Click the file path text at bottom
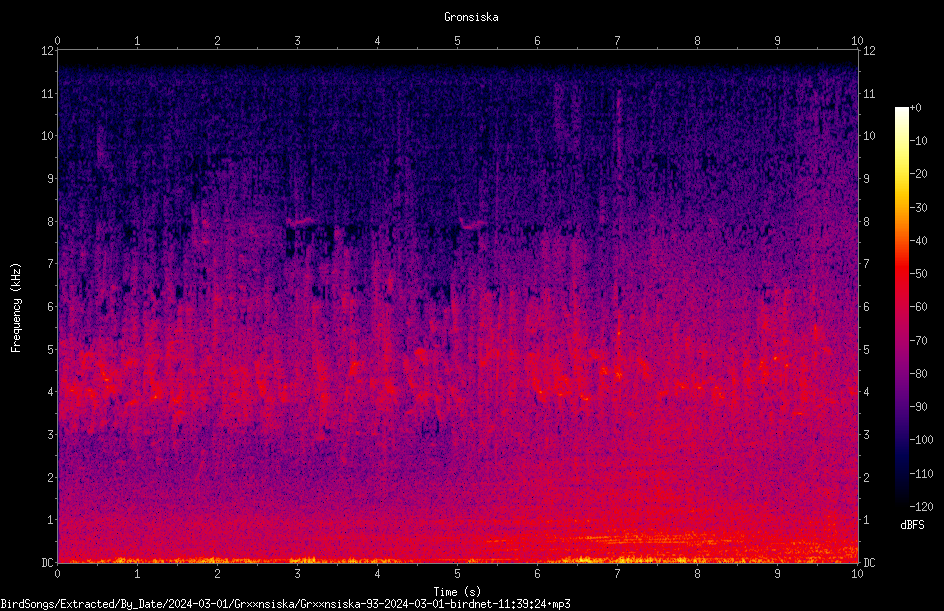The image size is (944, 611). 285,604
